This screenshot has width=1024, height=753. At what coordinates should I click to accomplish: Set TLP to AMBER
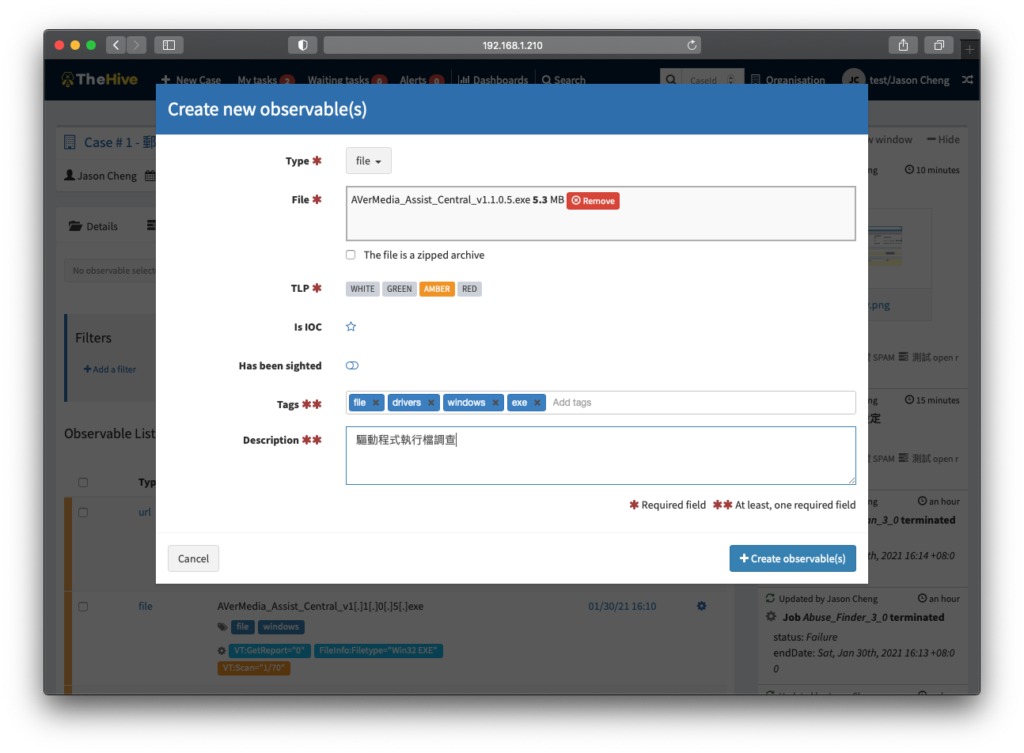point(437,289)
